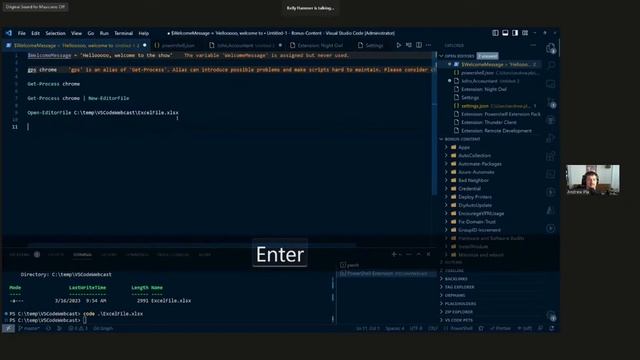640x360 pixels.
Task: Click the Run play icon in the editor toolbar
Action: 399,45
